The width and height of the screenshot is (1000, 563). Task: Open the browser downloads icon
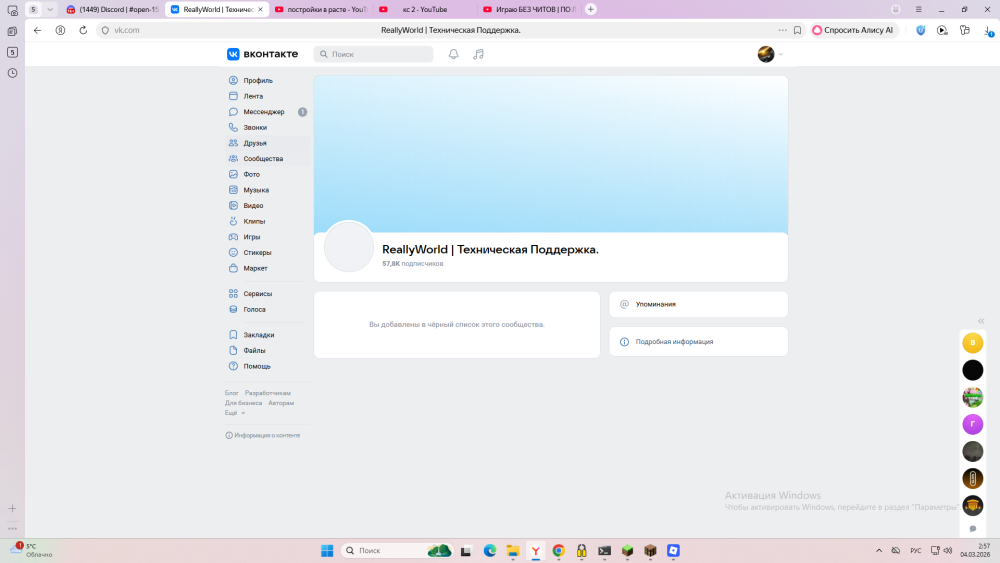click(x=988, y=30)
